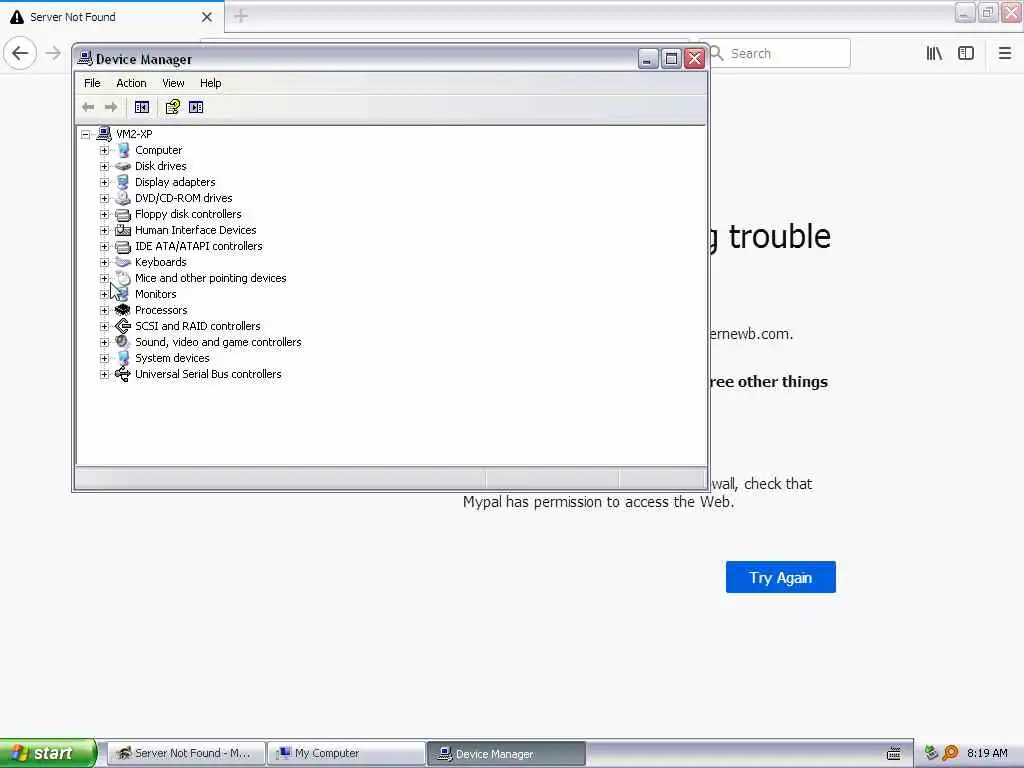The width and height of the screenshot is (1024, 768).
Task: Switch to Server Not Found taskbar button
Action: tap(185, 753)
